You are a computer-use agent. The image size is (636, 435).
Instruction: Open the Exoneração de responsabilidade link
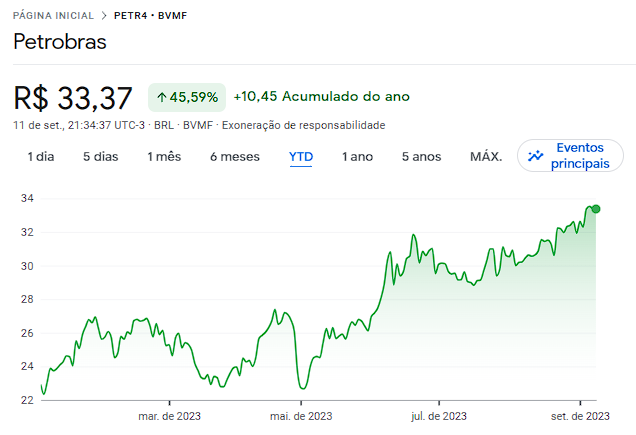pos(303,125)
